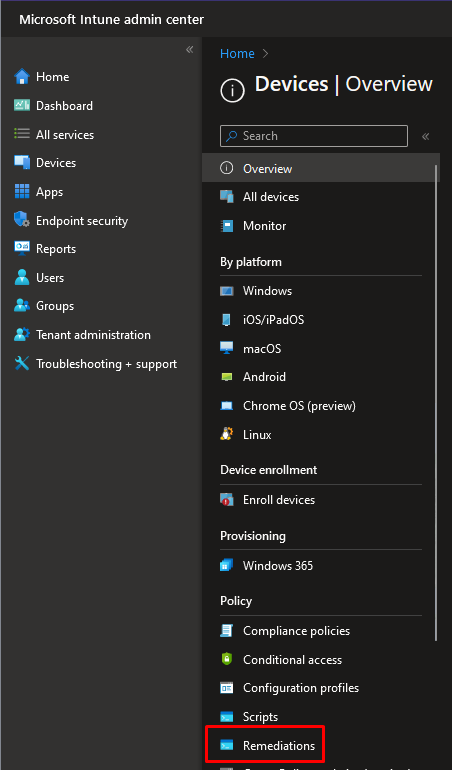Viewport: 452px width, 770px height.
Task: Click the Enroll devices icon
Action: [x=226, y=500]
